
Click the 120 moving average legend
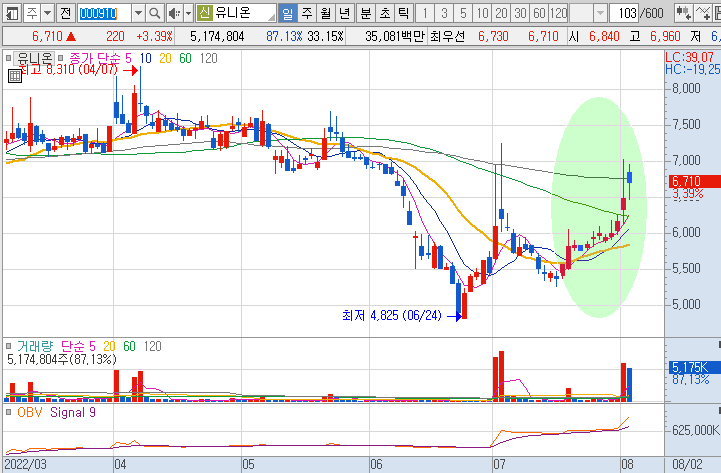click(x=208, y=58)
